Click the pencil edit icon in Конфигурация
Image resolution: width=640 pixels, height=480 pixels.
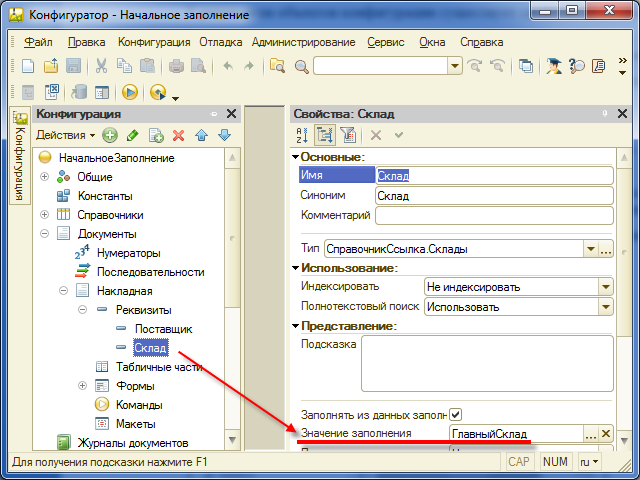[133, 135]
